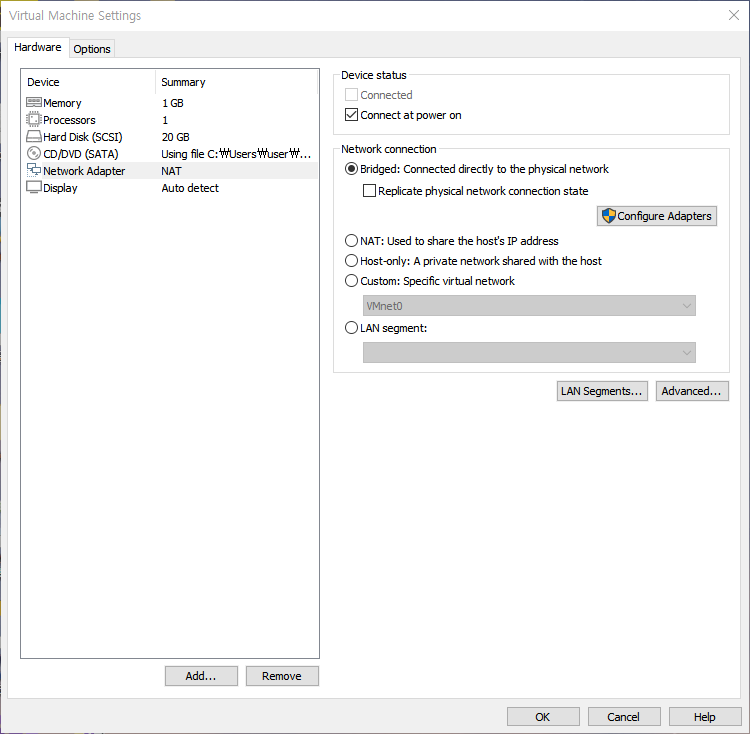Open Help for VM settings
Viewport: 750px width, 734px height.
click(x=705, y=717)
